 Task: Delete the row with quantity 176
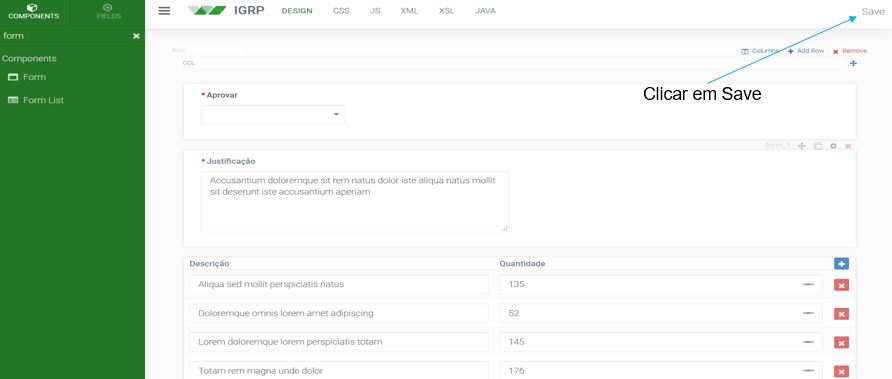(841, 371)
